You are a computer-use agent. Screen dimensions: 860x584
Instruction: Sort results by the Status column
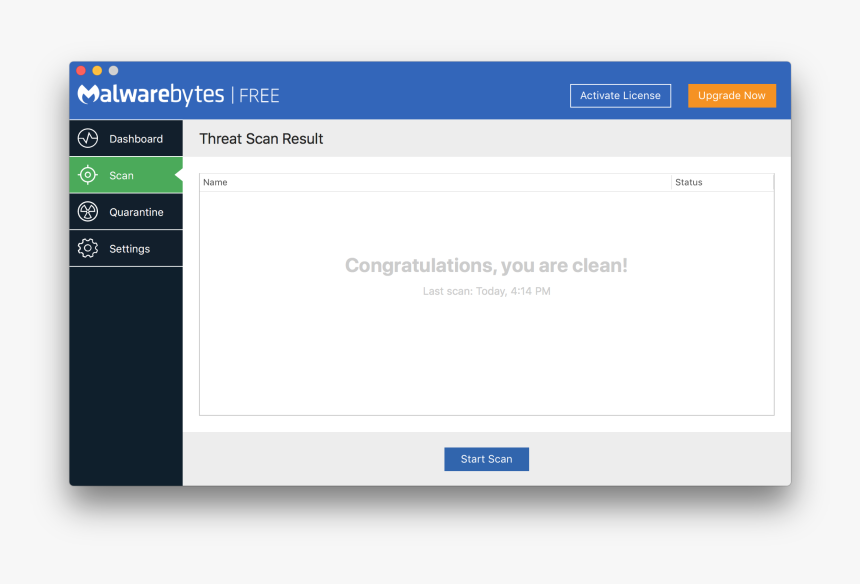[689, 182]
